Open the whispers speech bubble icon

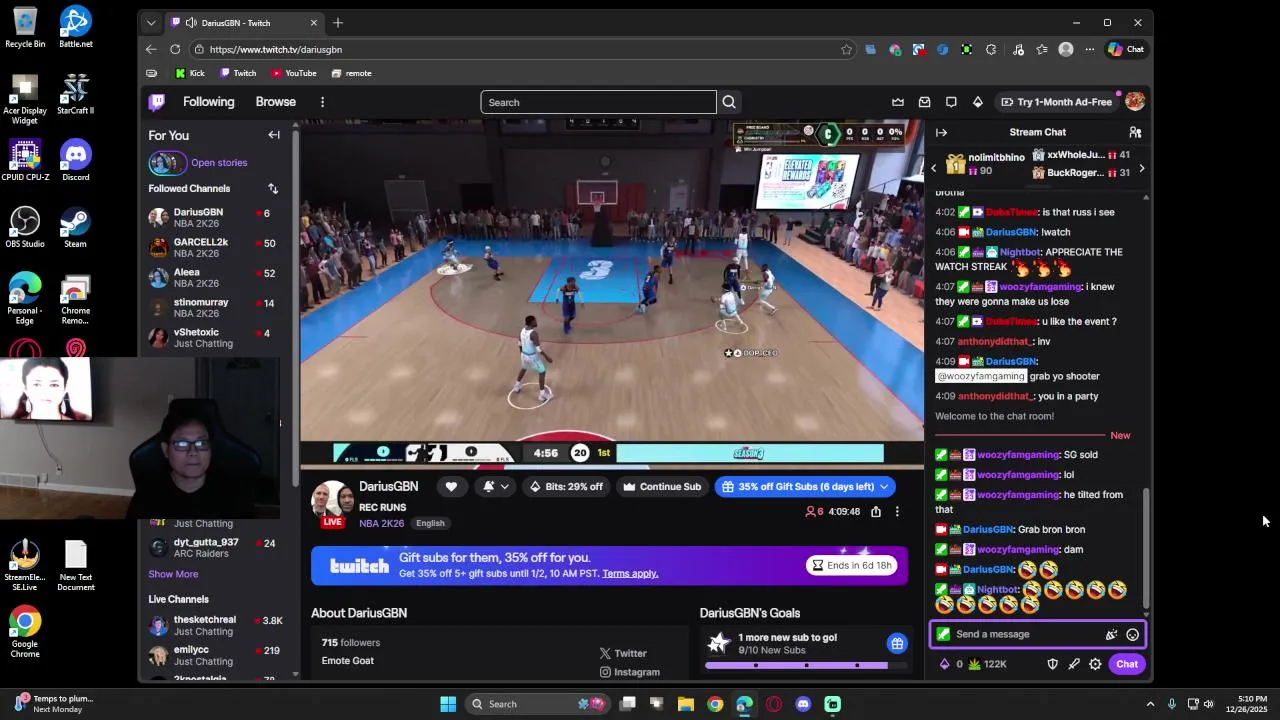pyautogui.click(x=951, y=102)
